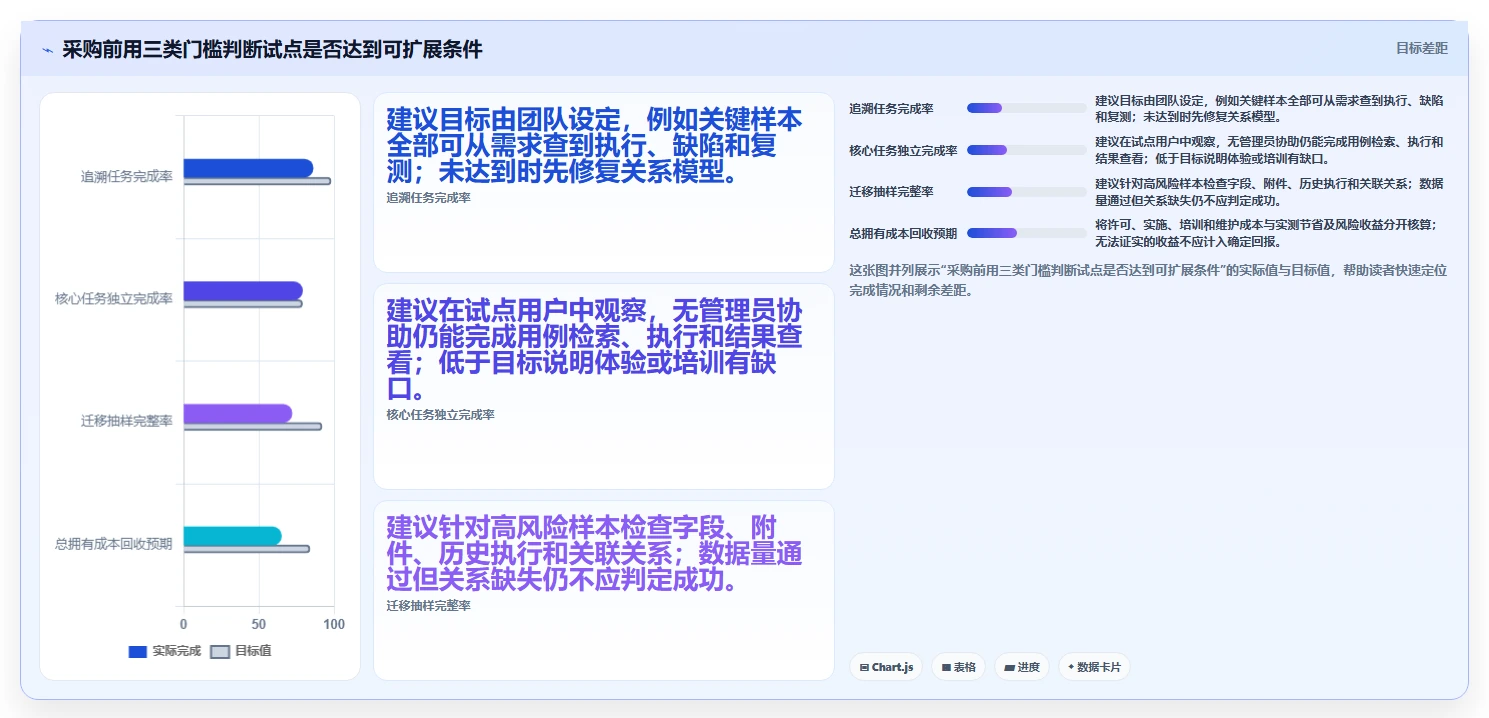This screenshot has width=1489, height=718.
Task: Click the 核心任务独立完成率 label in the progress list
Action: (x=903, y=151)
